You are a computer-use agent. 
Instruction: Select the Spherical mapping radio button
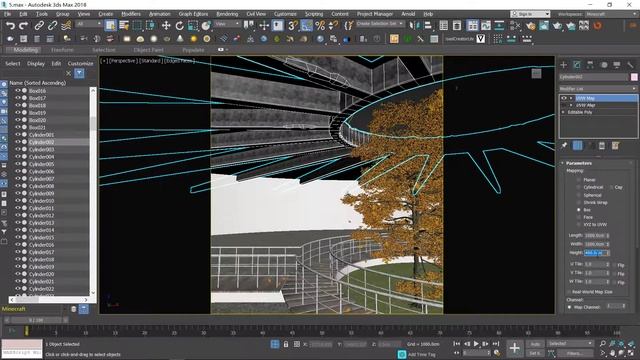(x=579, y=195)
